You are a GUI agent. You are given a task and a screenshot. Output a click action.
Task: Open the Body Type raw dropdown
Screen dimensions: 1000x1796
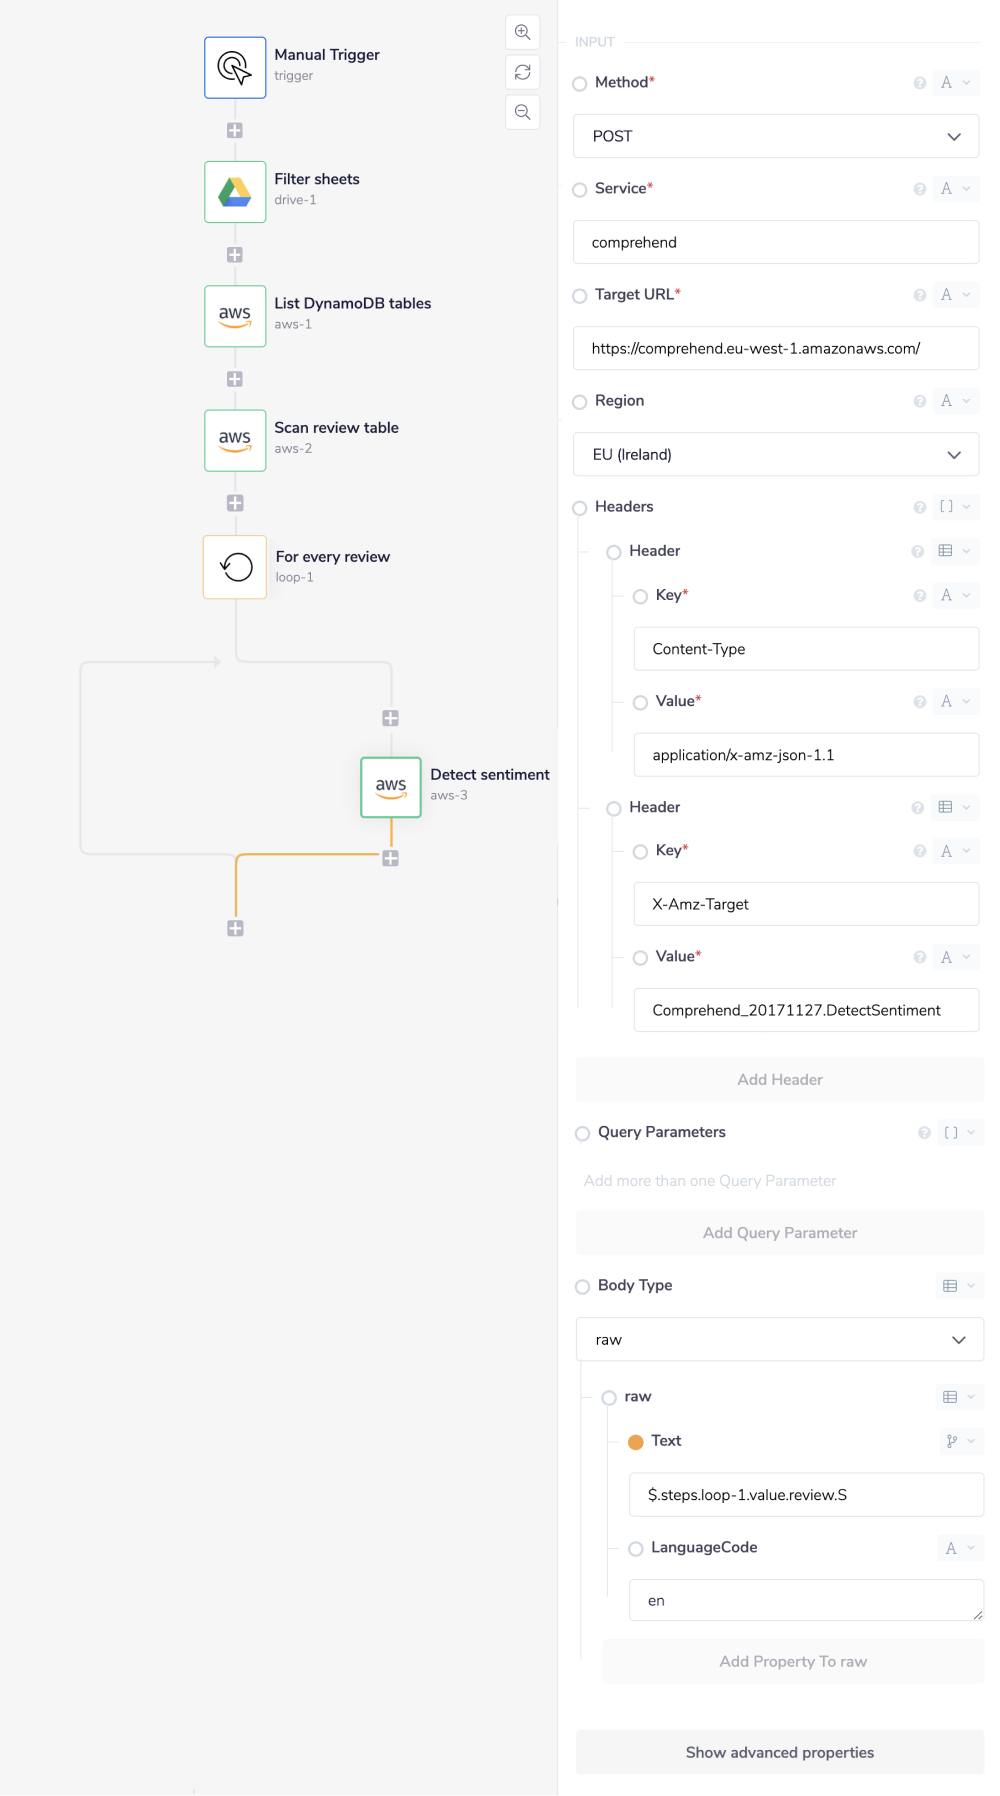click(779, 1339)
